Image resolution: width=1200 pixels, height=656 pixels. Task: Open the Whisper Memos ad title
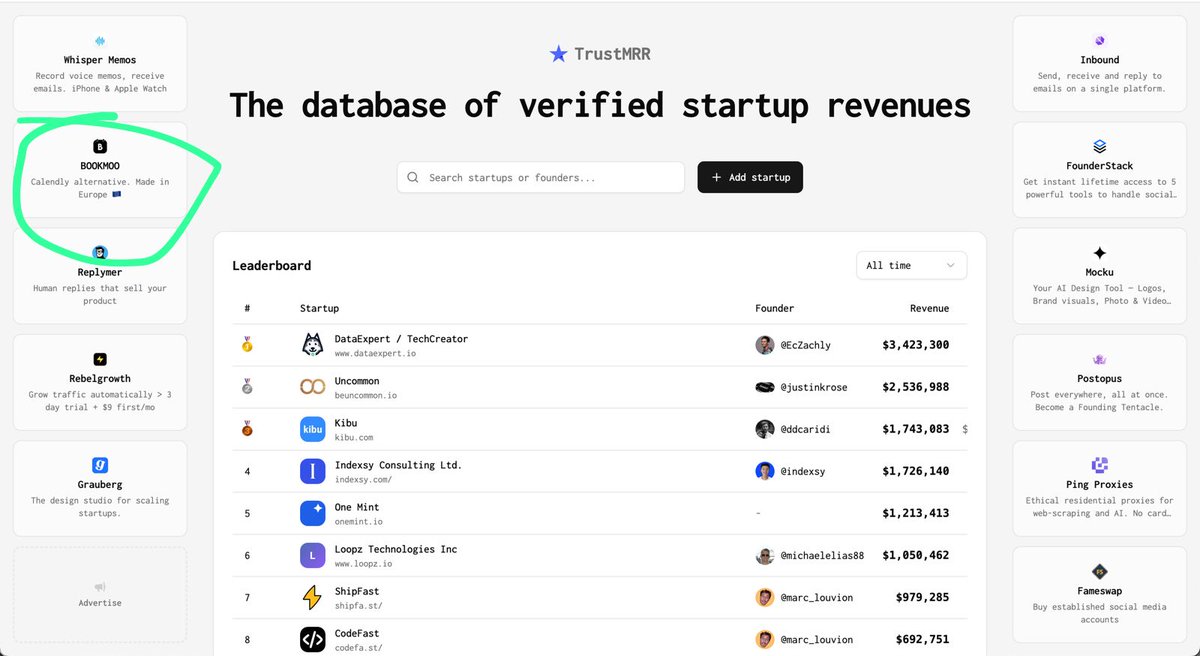100,60
